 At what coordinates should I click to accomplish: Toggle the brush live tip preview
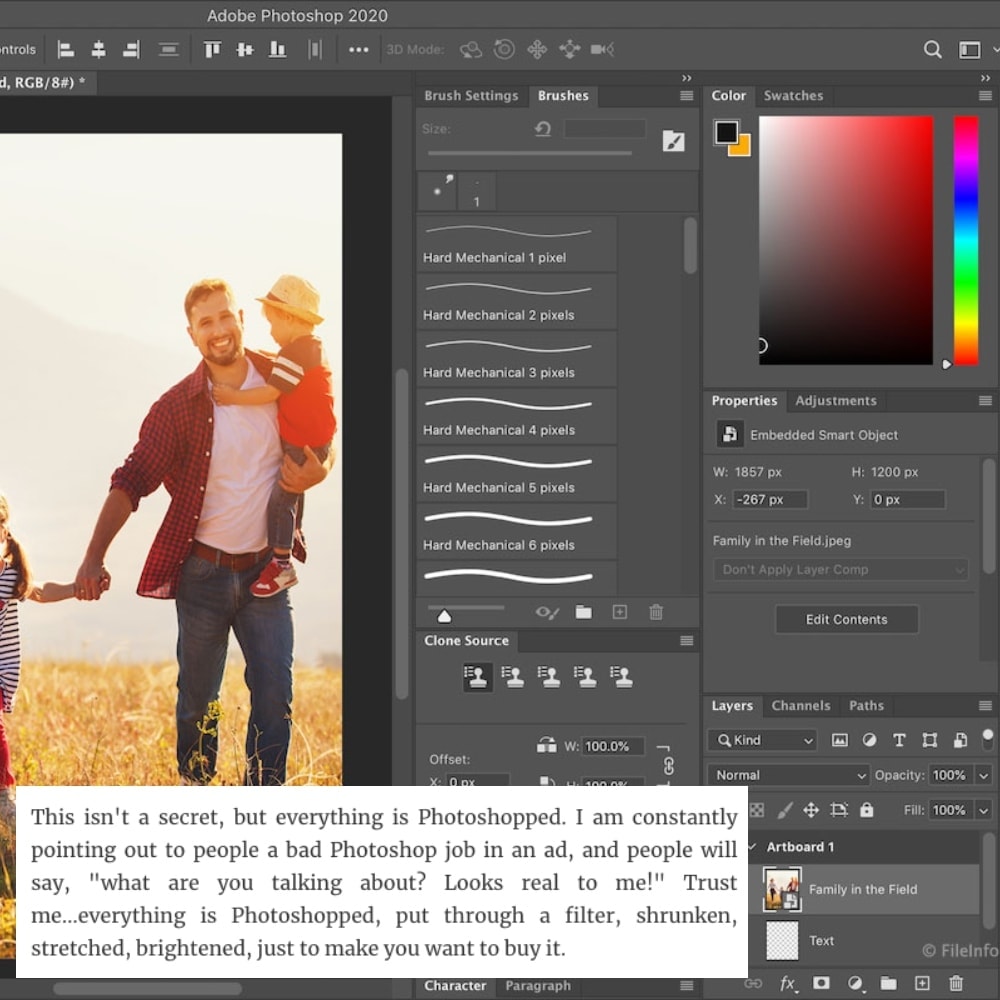click(x=547, y=612)
